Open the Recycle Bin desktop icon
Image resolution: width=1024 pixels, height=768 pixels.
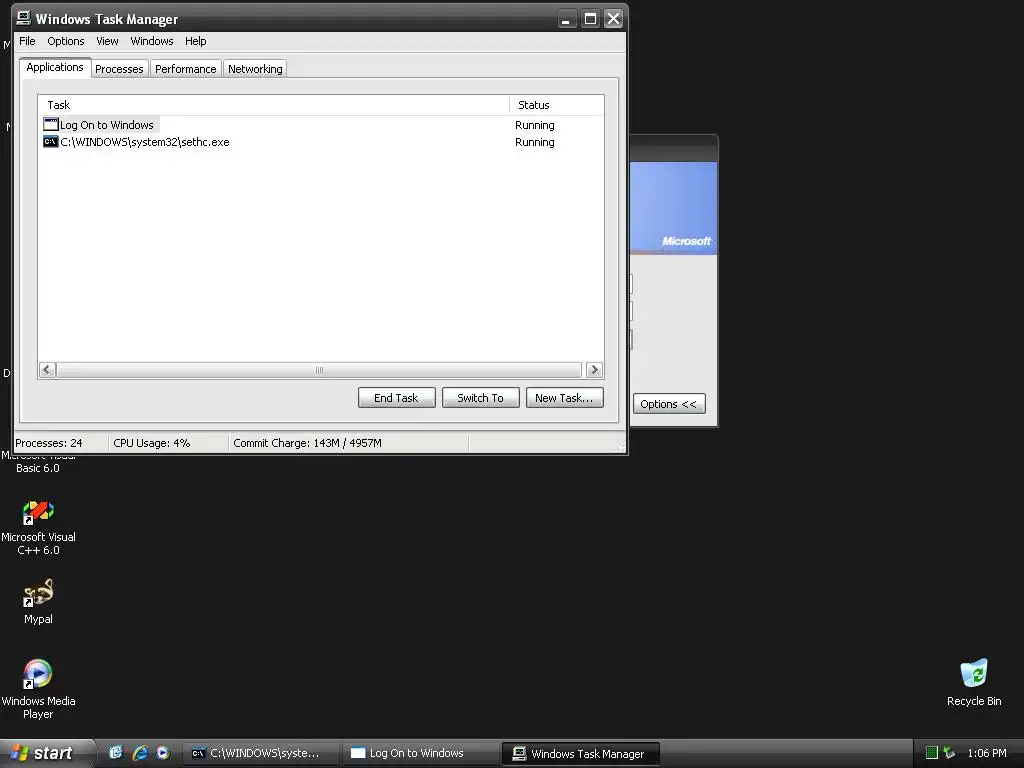click(x=974, y=683)
